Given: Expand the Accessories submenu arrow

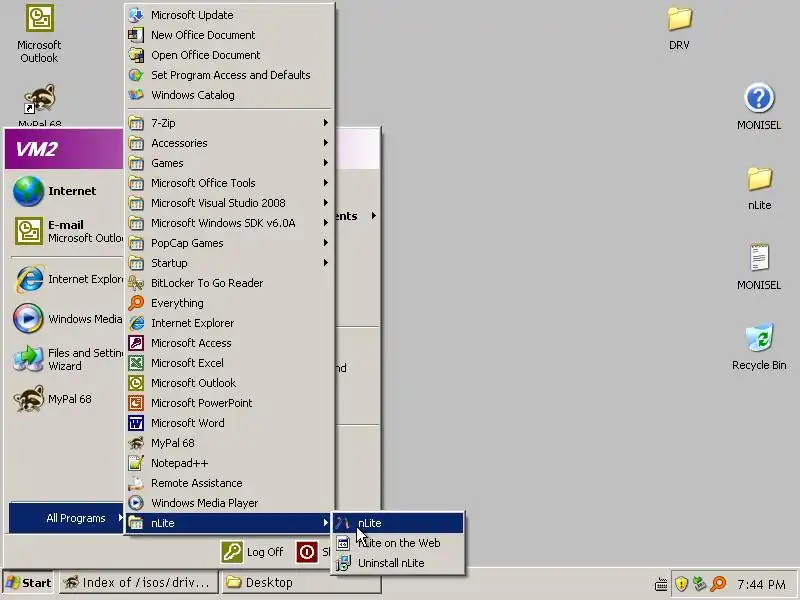Looking at the screenshot, I should click(325, 142).
